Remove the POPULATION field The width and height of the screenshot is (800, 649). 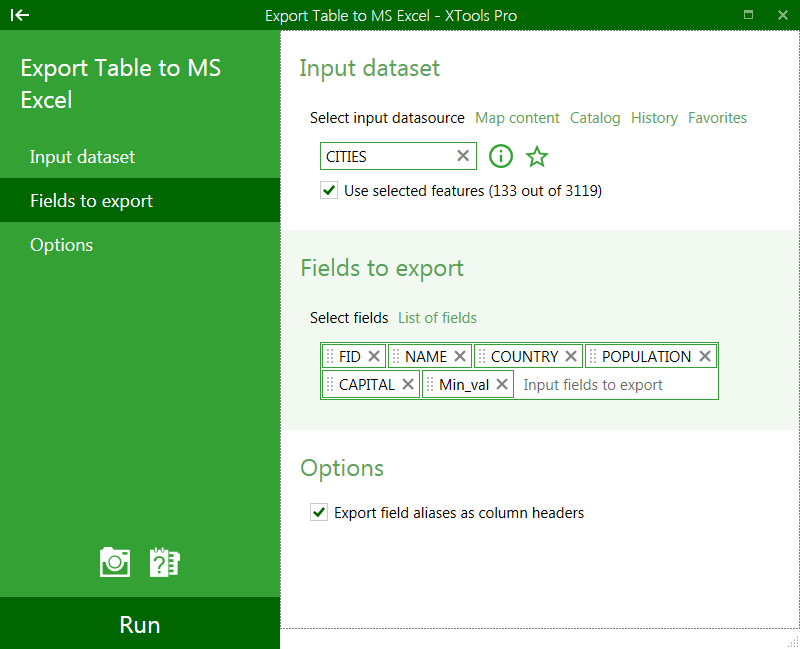[x=705, y=356]
